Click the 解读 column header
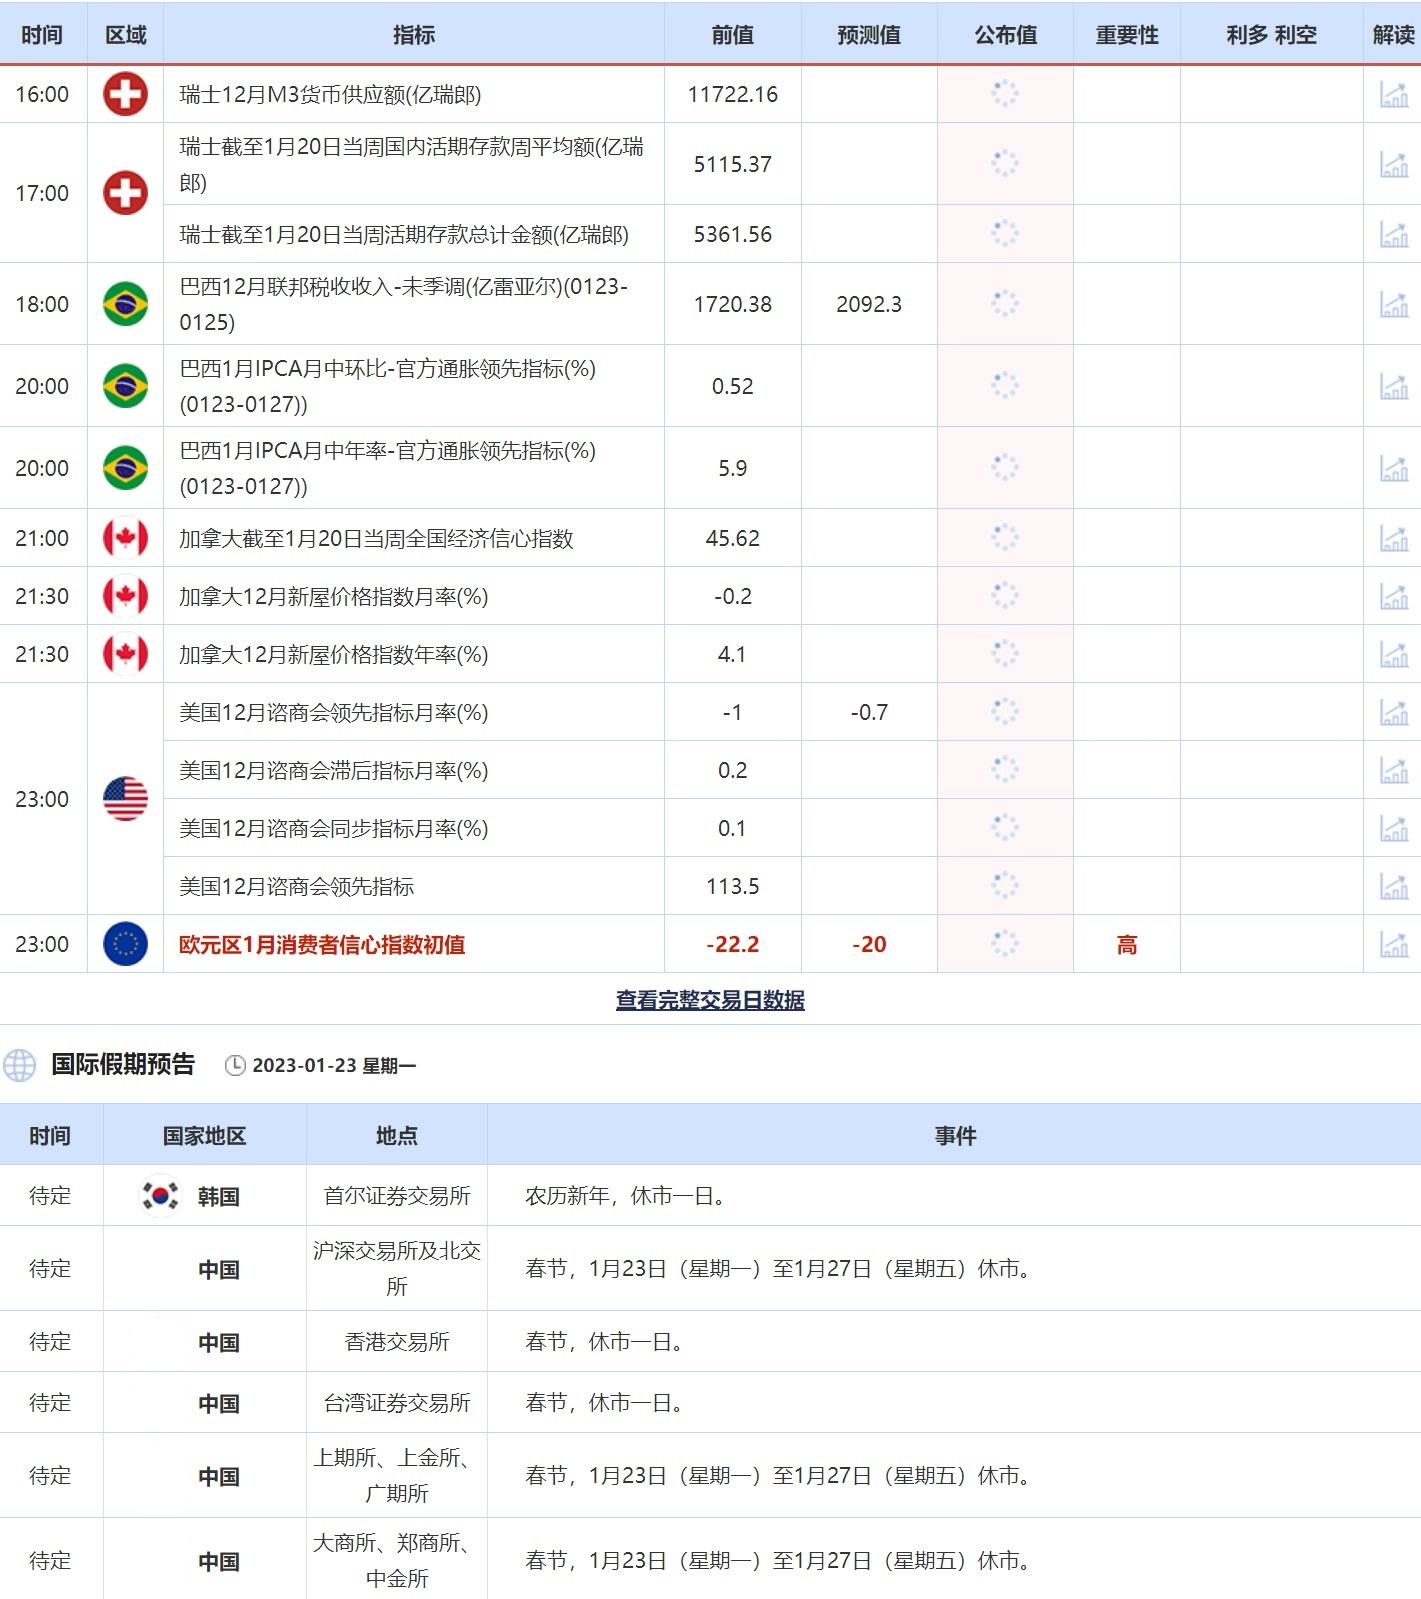This screenshot has height=1599, width=1421. [x=1393, y=35]
